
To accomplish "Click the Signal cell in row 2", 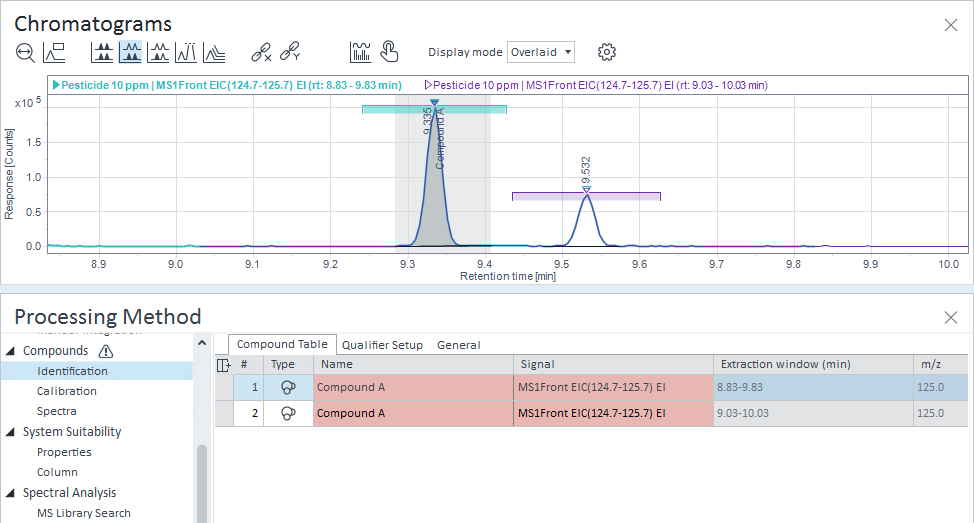I will click(613, 414).
